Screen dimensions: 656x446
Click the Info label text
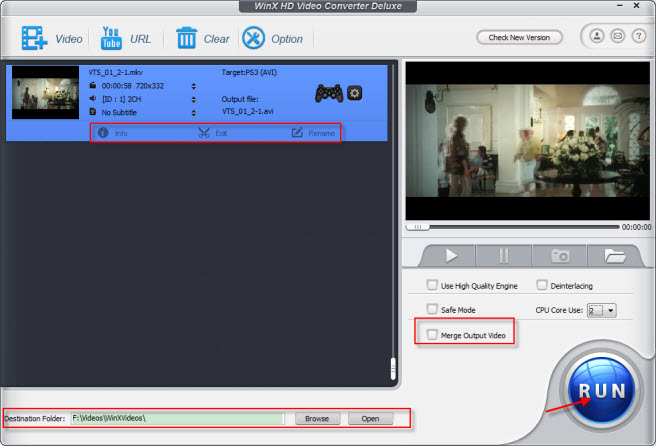[x=121, y=133]
